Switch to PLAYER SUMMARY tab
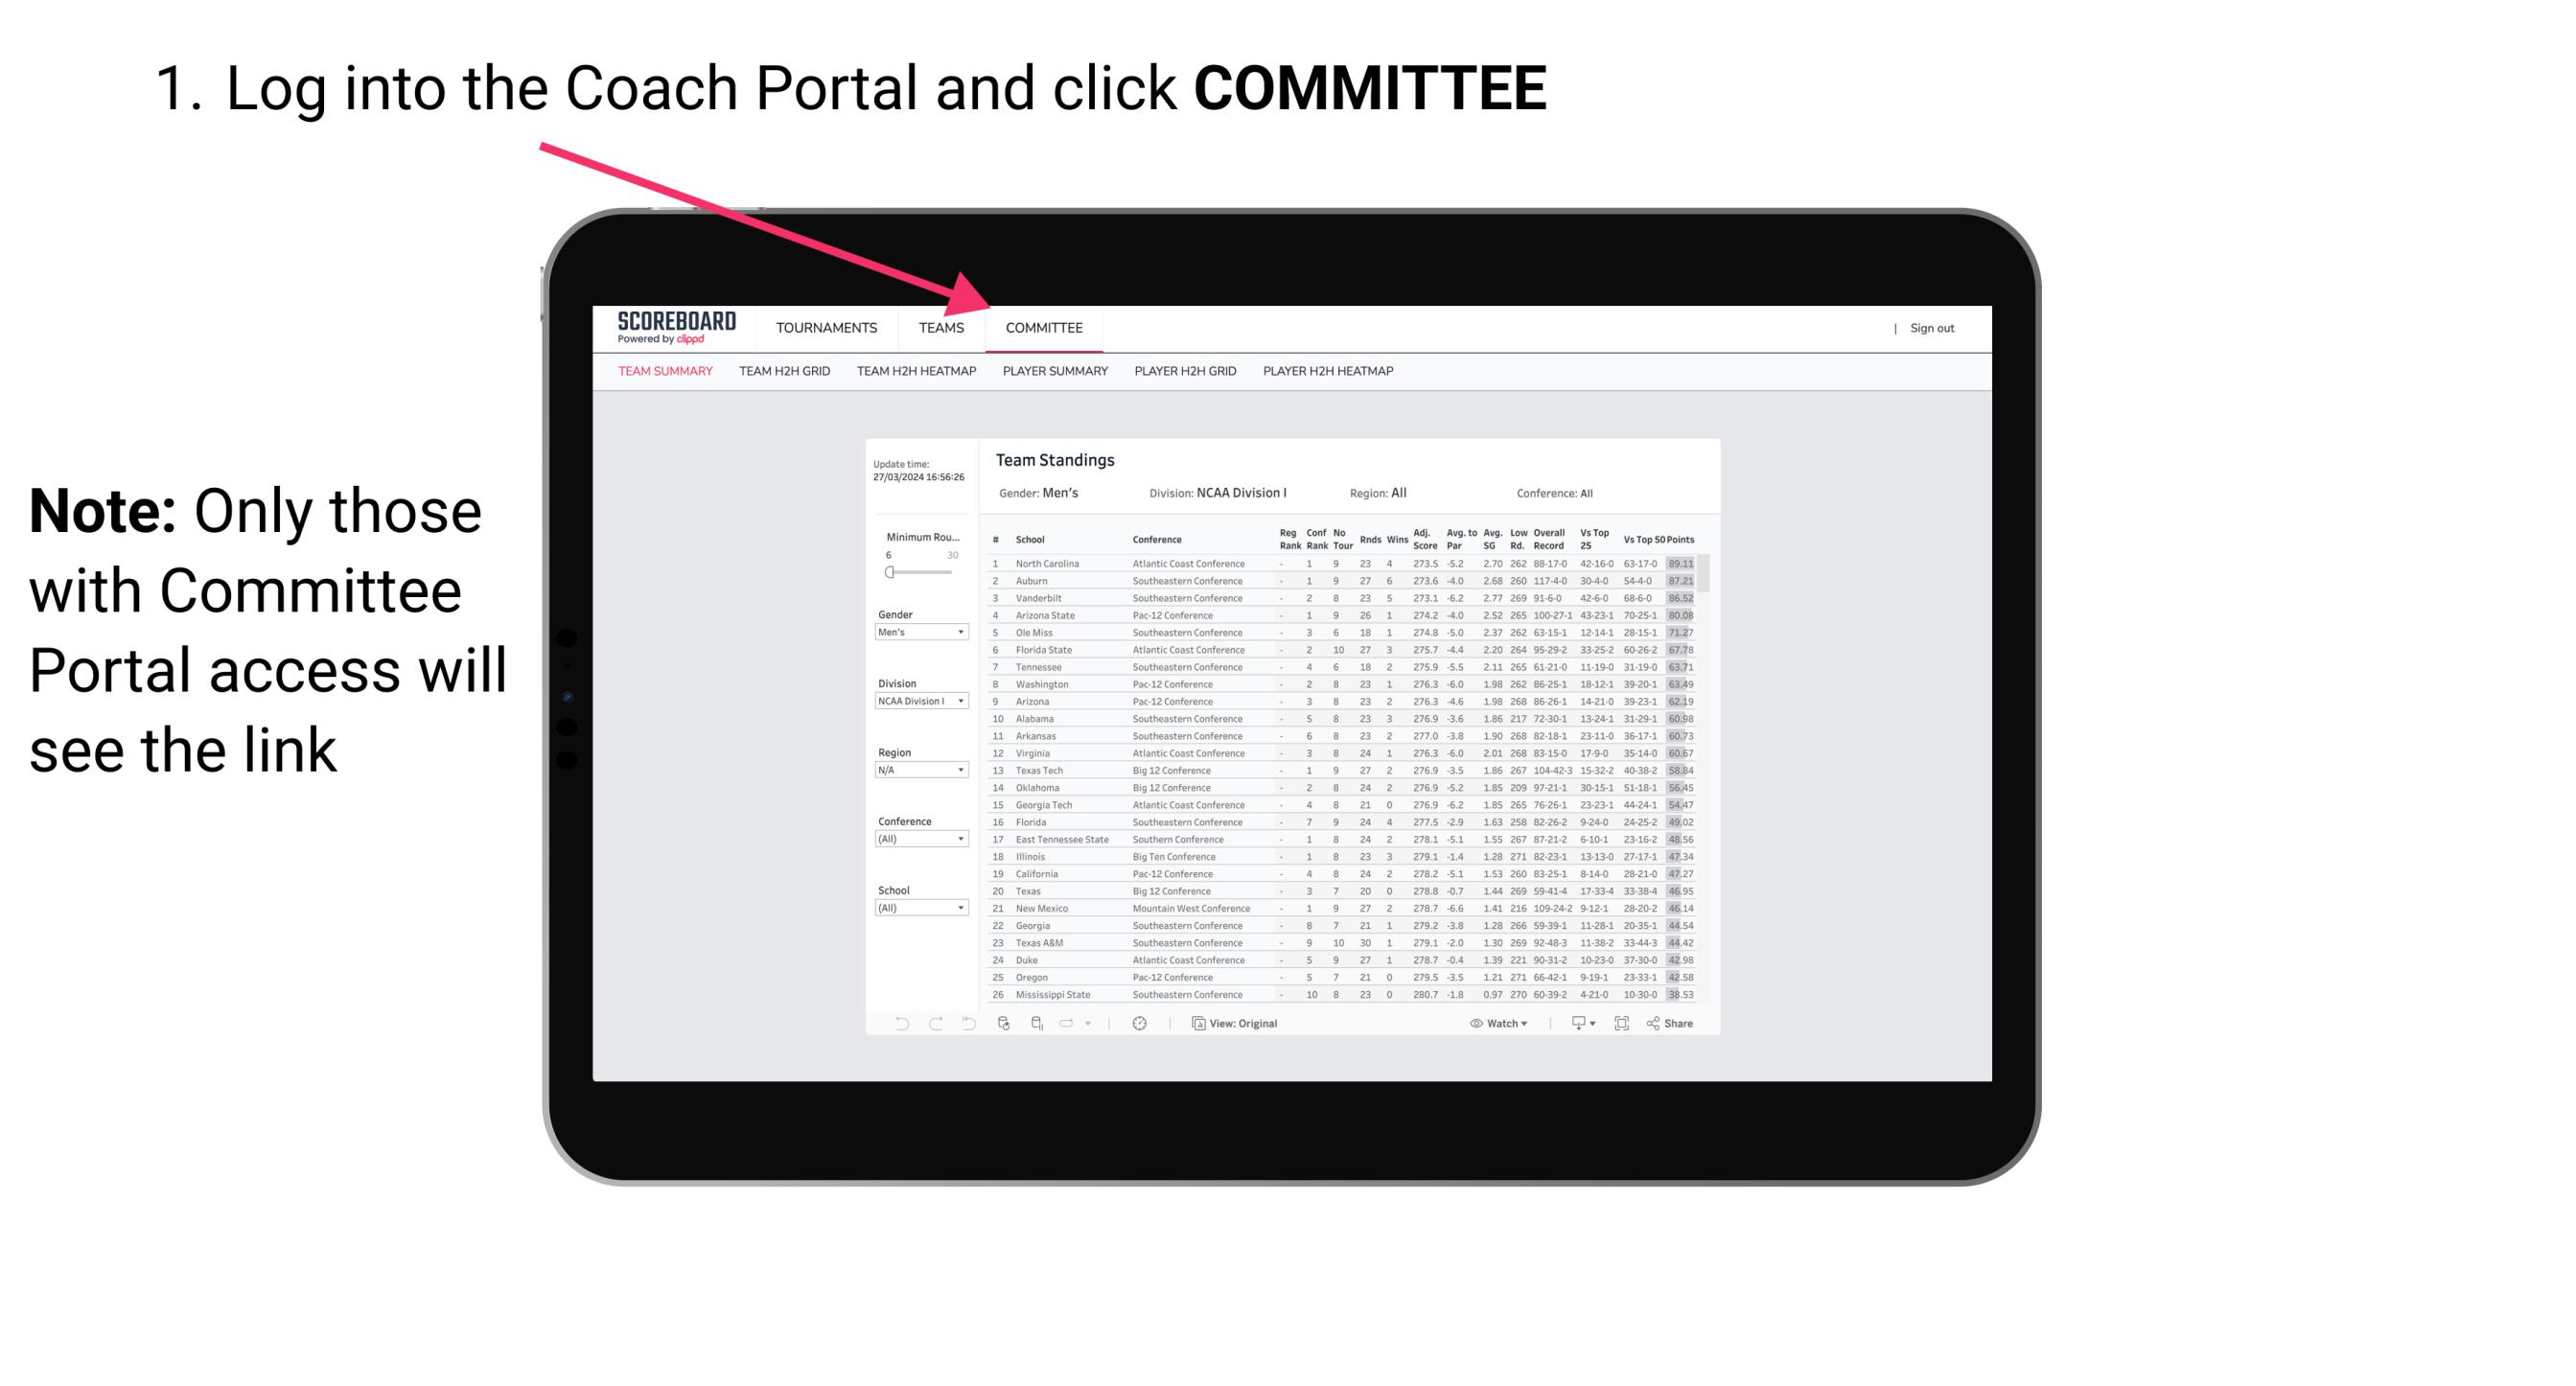 click(1054, 372)
